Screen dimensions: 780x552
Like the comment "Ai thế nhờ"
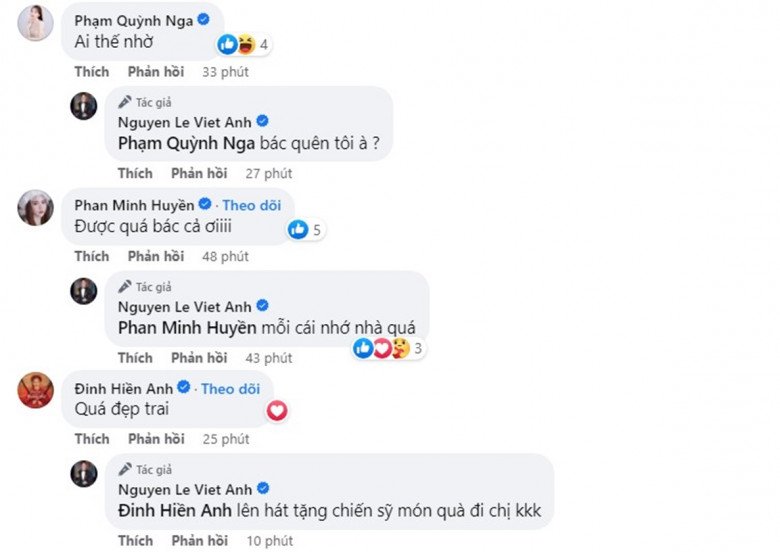[91, 71]
